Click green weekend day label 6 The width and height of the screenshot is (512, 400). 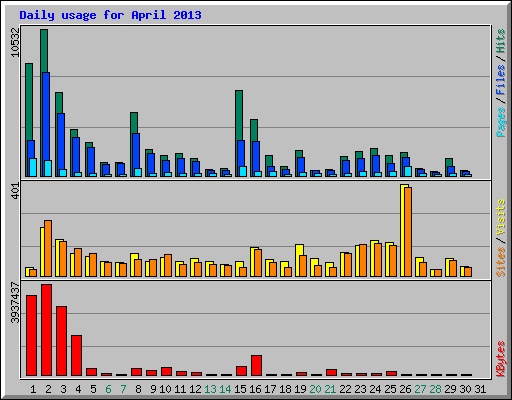pos(108,389)
